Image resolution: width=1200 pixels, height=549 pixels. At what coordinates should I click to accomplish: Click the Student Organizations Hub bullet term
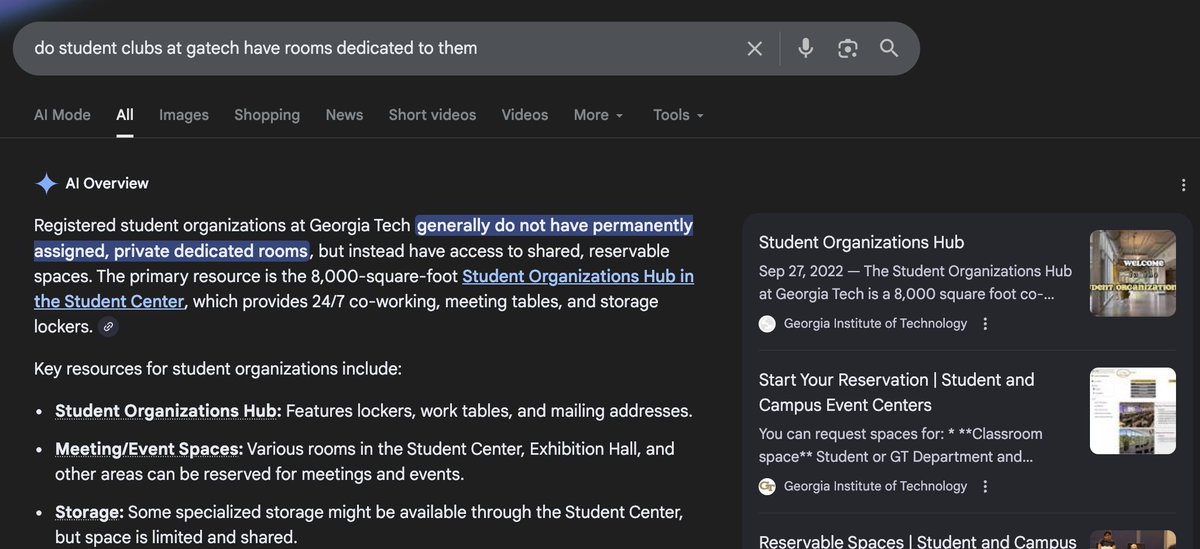coord(168,411)
